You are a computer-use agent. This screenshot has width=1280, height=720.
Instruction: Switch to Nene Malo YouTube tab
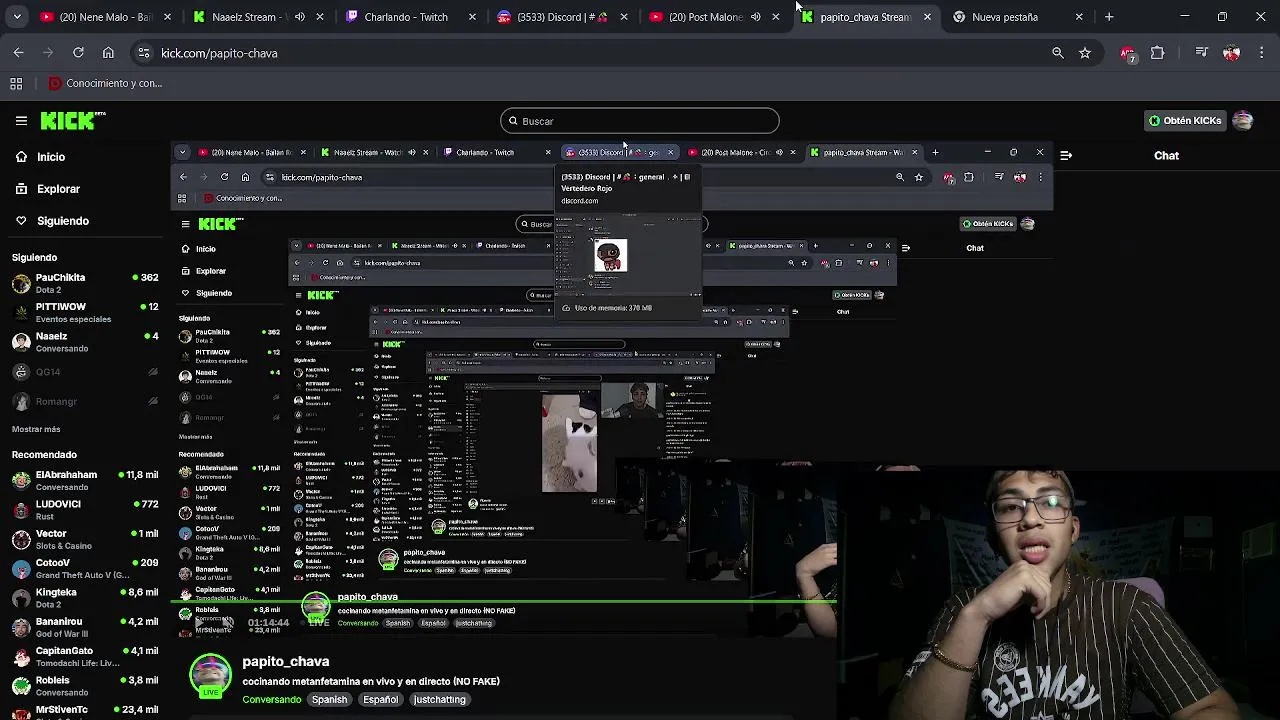coord(105,17)
